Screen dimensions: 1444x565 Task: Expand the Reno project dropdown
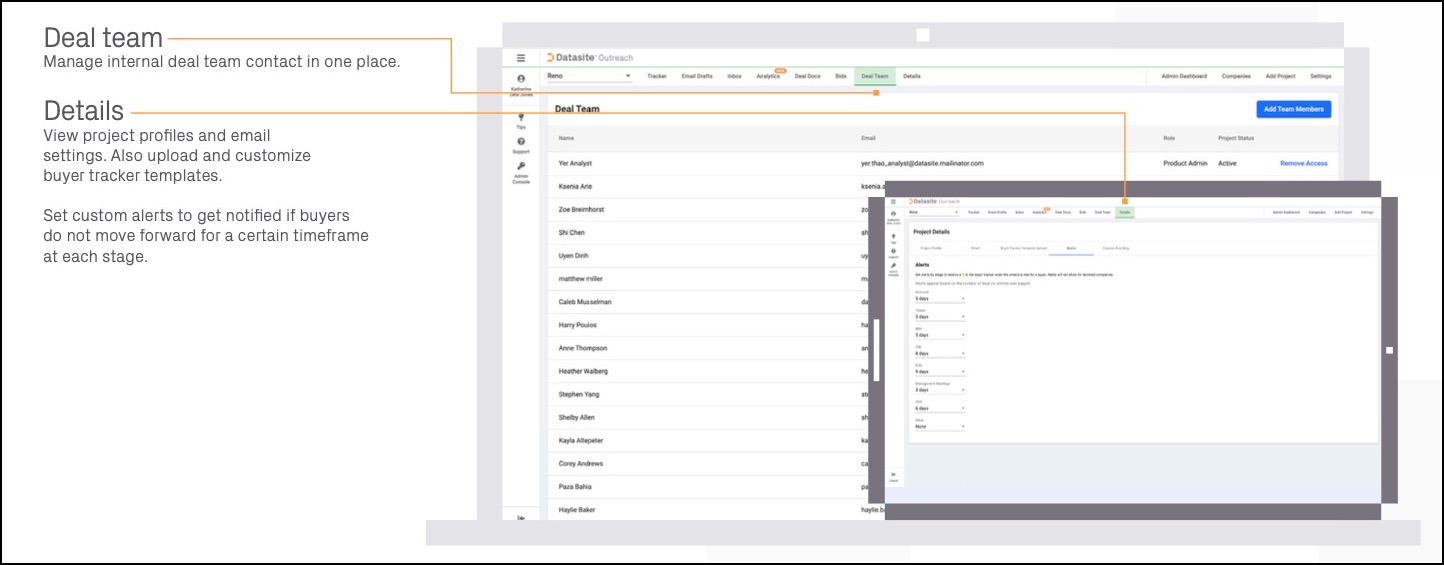(589, 76)
